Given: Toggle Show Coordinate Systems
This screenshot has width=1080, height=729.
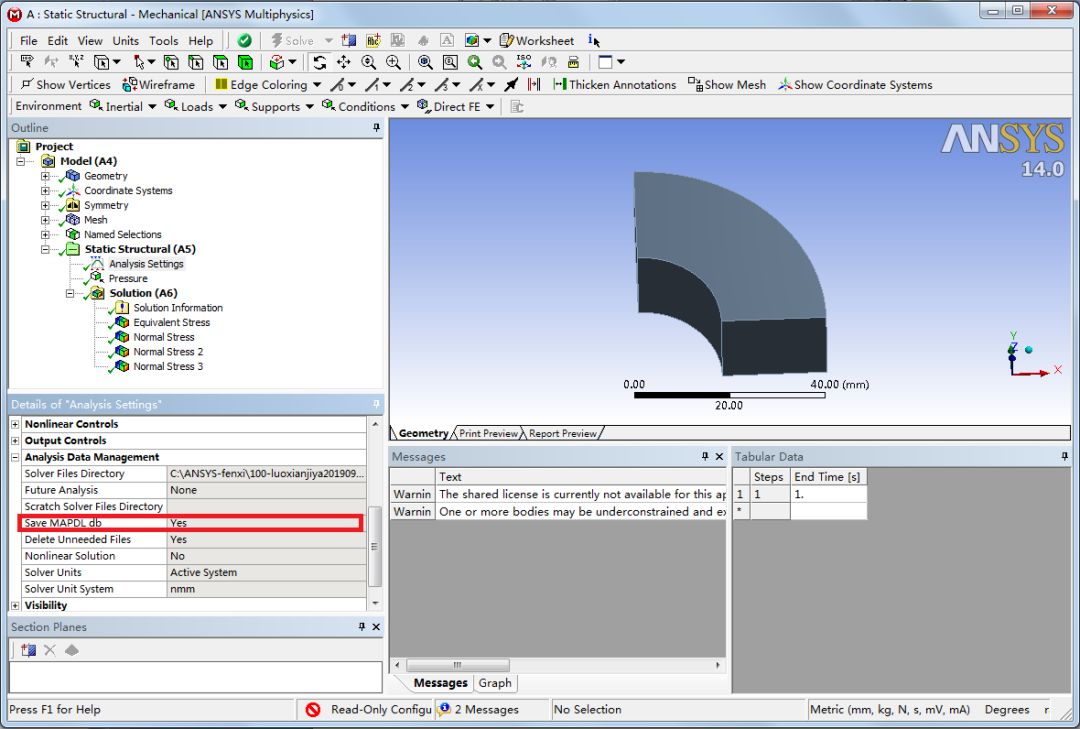Looking at the screenshot, I should (x=855, y=85).
